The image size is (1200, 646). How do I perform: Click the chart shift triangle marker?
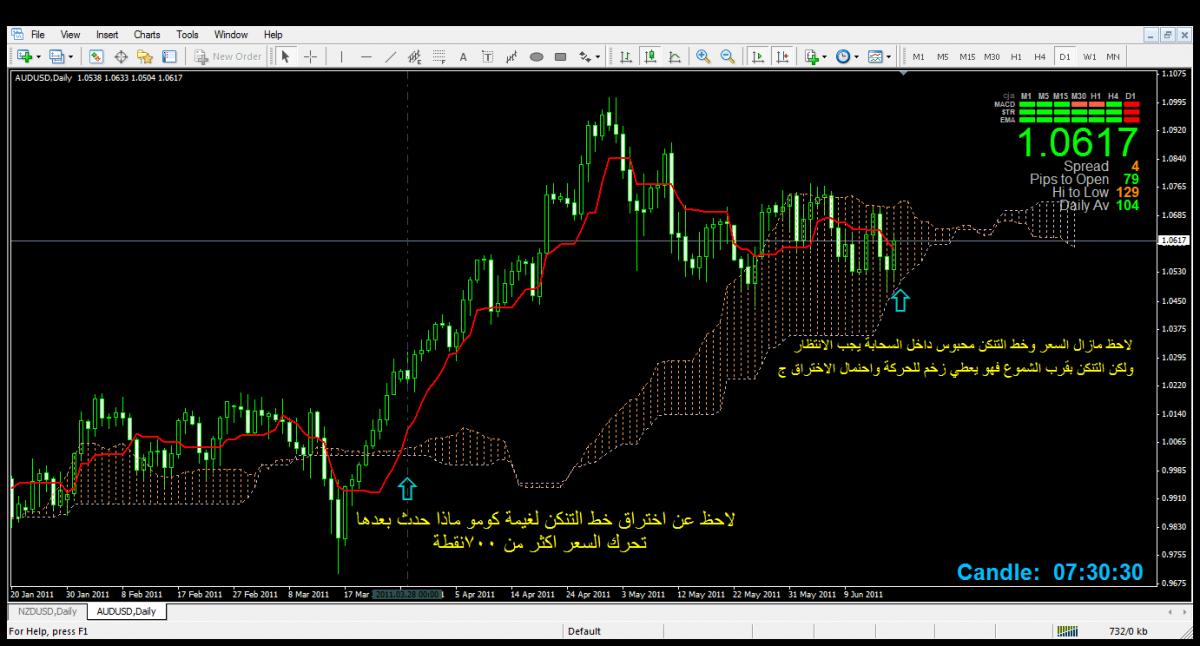[x=904, y=73]
